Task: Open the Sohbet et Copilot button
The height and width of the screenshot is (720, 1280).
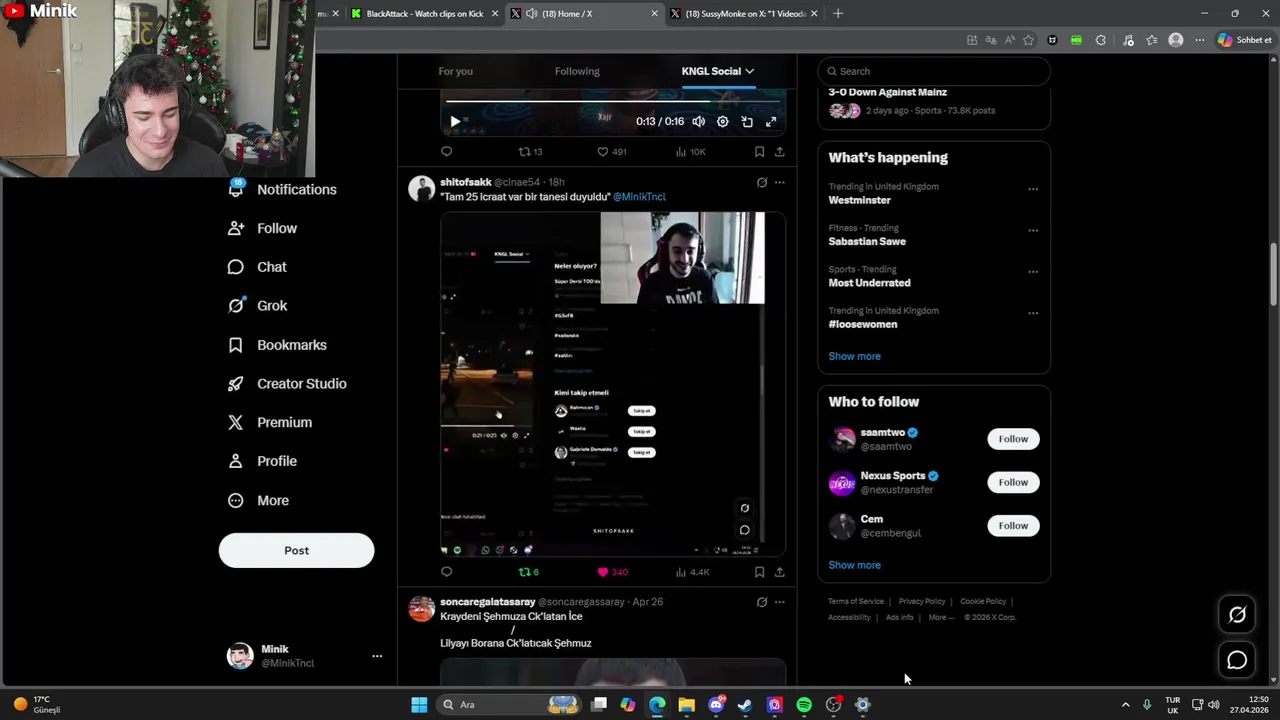Action: 1245,40
